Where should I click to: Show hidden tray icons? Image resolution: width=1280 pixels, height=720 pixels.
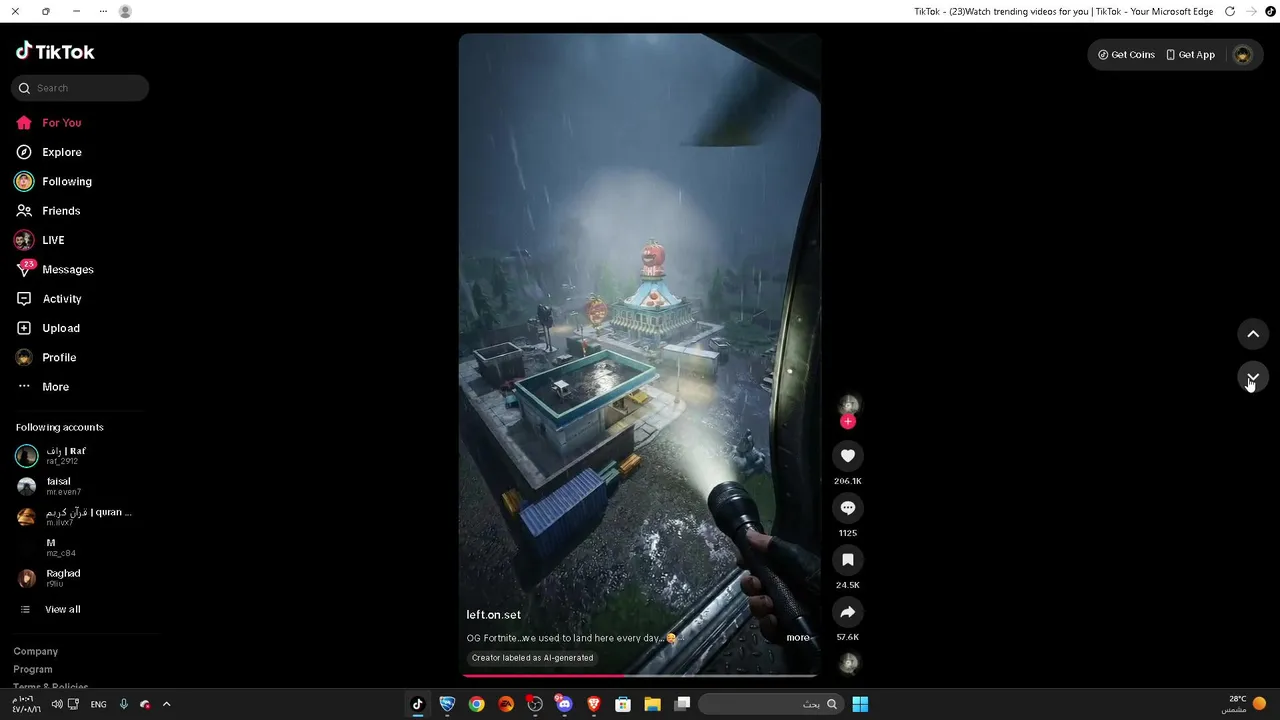(166, 704)
